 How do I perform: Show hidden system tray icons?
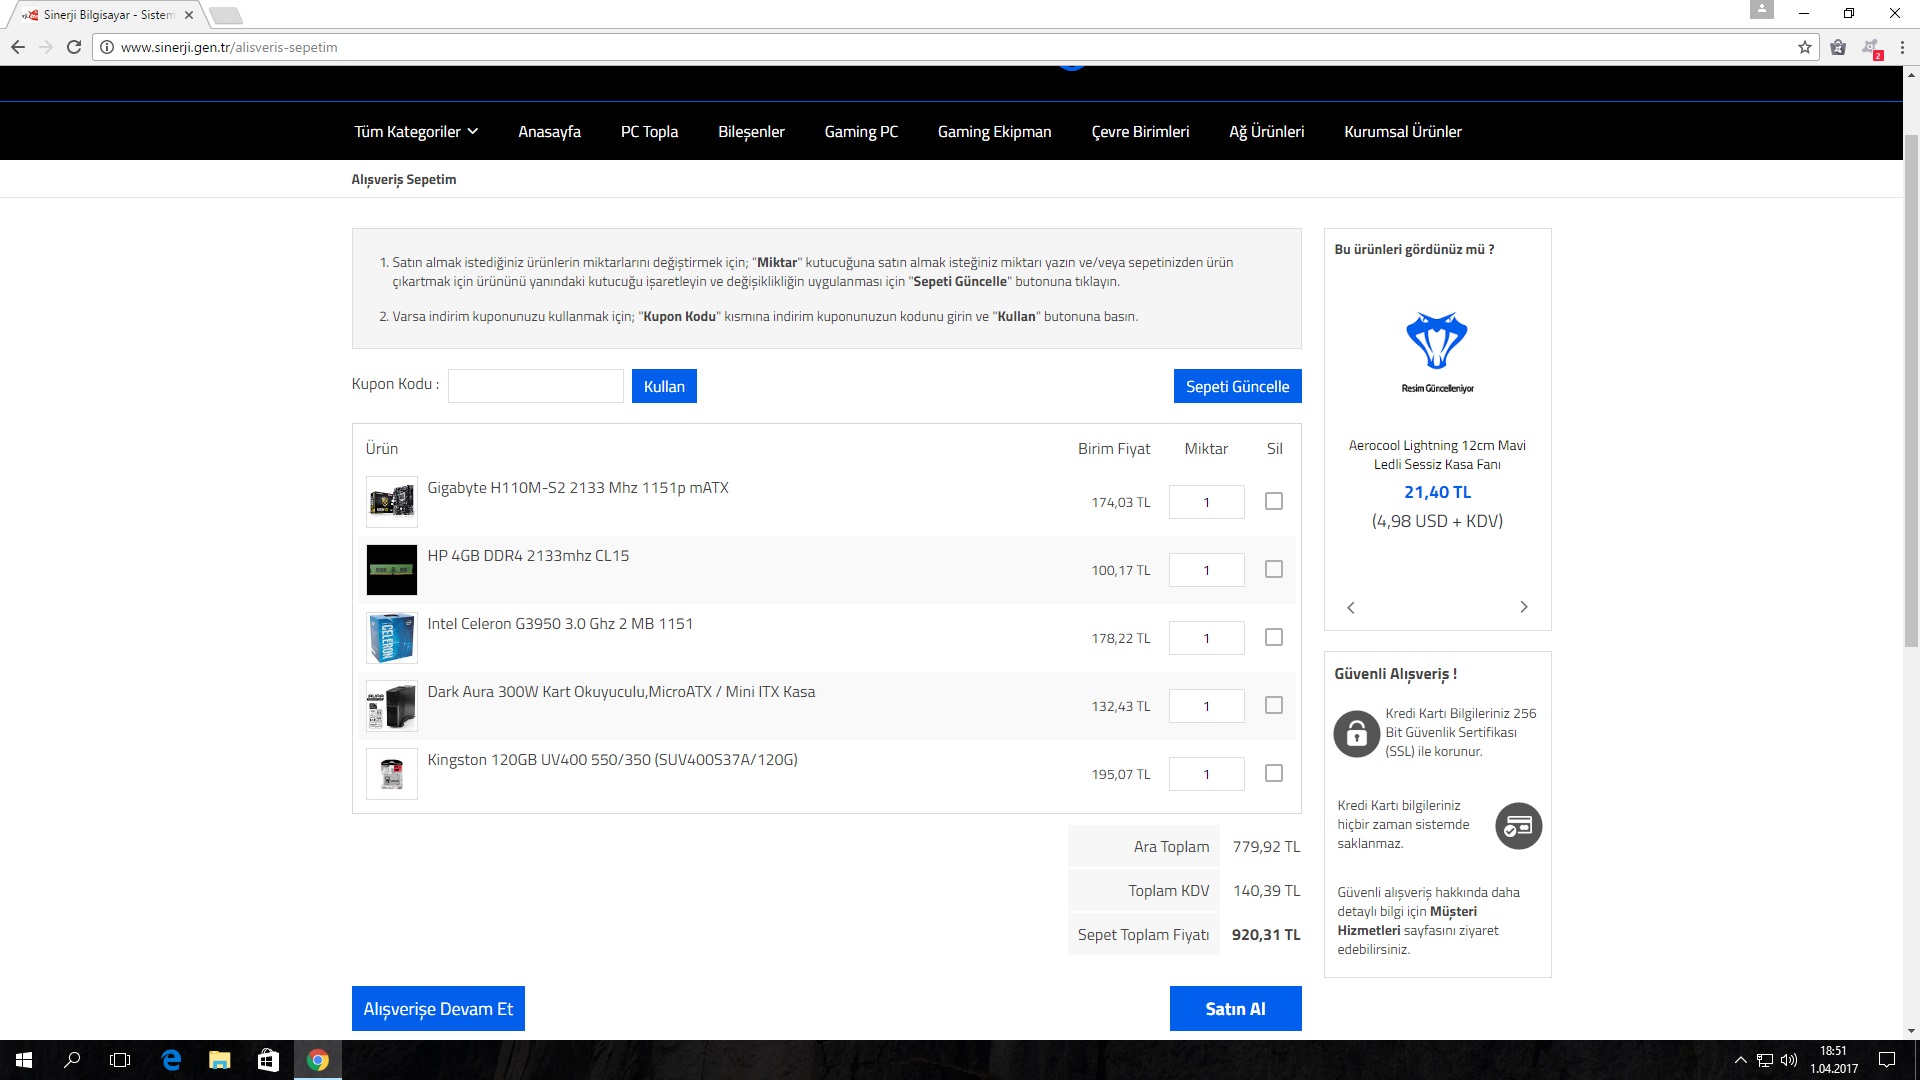[x=1741, y=1060]
